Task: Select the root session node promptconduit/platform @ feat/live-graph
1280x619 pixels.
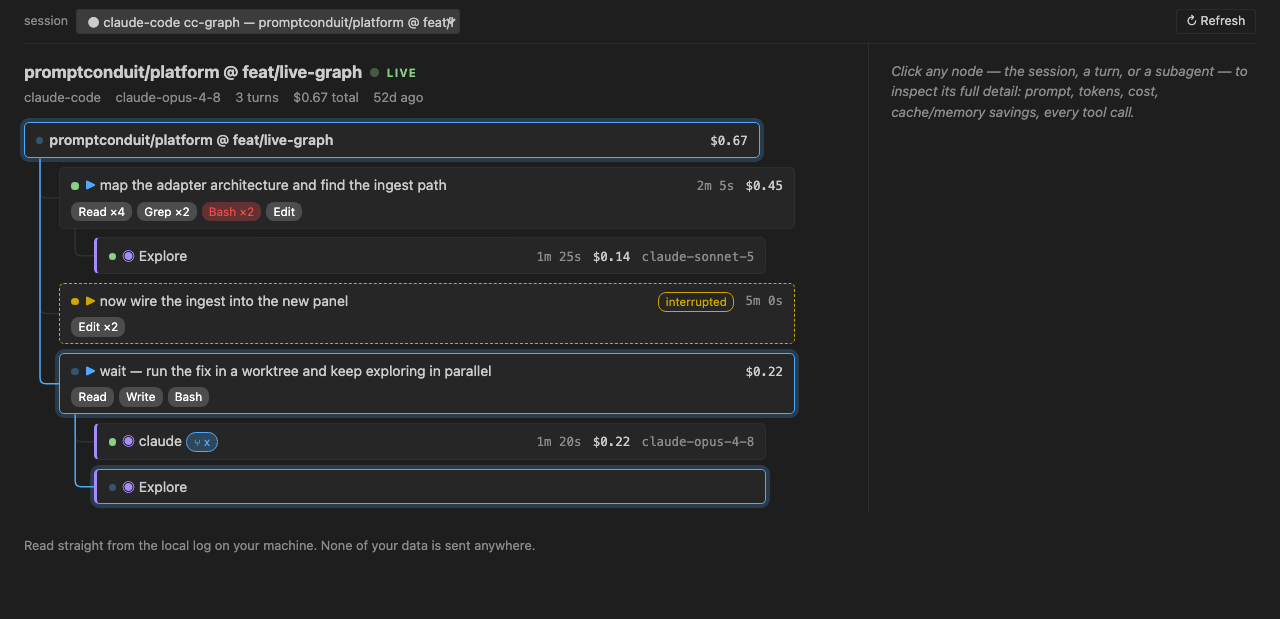Action: pos(392,140)
